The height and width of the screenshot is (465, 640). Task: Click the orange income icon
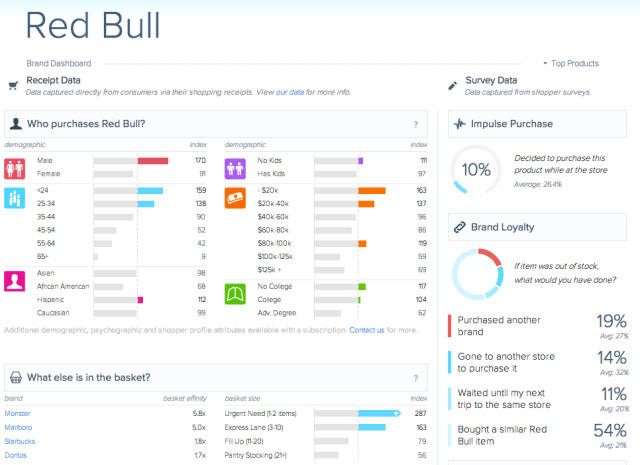(x=238, y=197)
